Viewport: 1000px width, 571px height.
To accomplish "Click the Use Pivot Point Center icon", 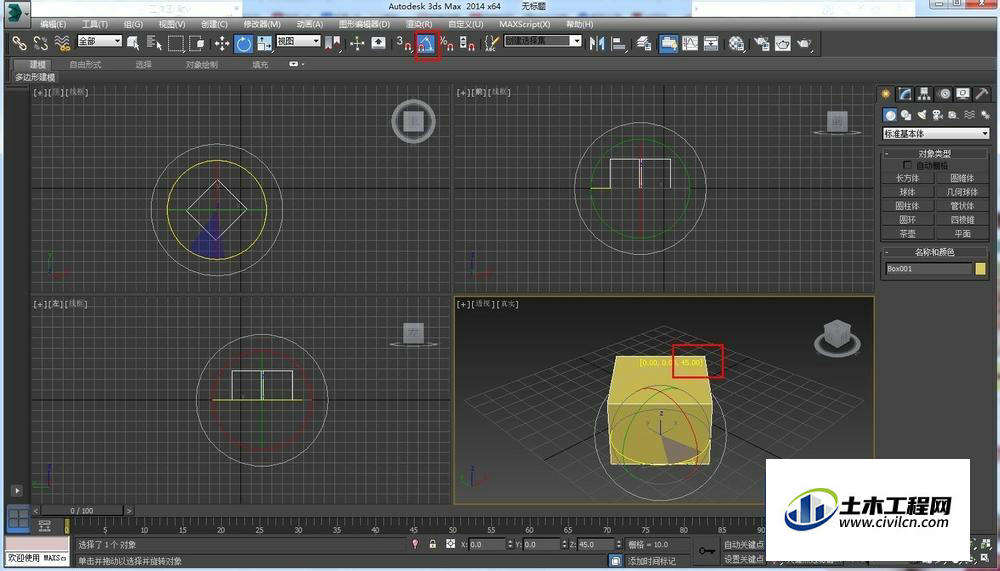I will click(x=333, y=43).
